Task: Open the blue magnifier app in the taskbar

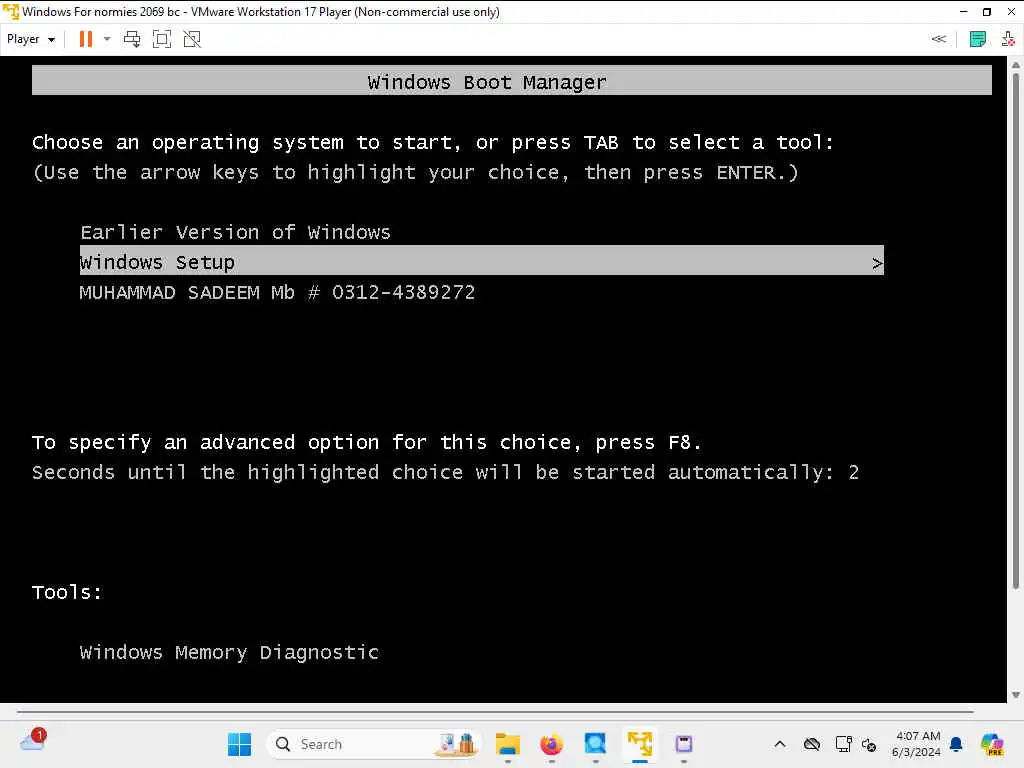Action: (595, 744)
